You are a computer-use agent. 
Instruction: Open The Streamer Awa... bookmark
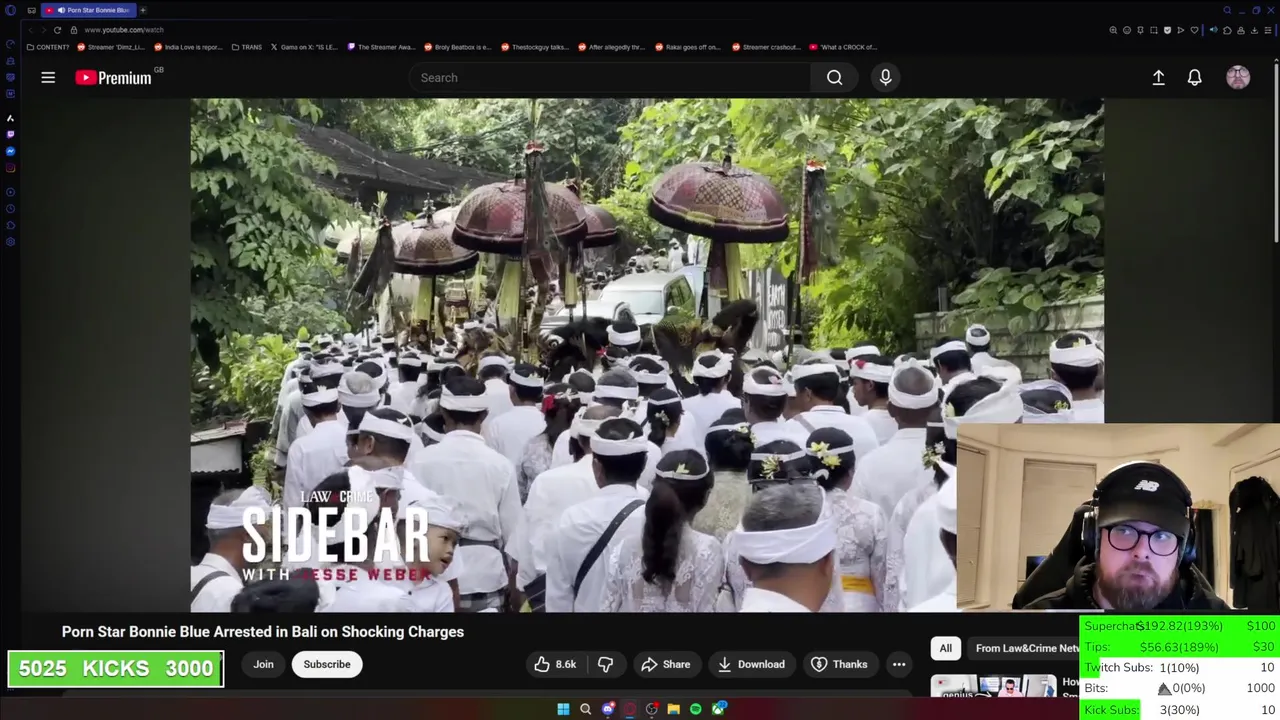(381, 47)
